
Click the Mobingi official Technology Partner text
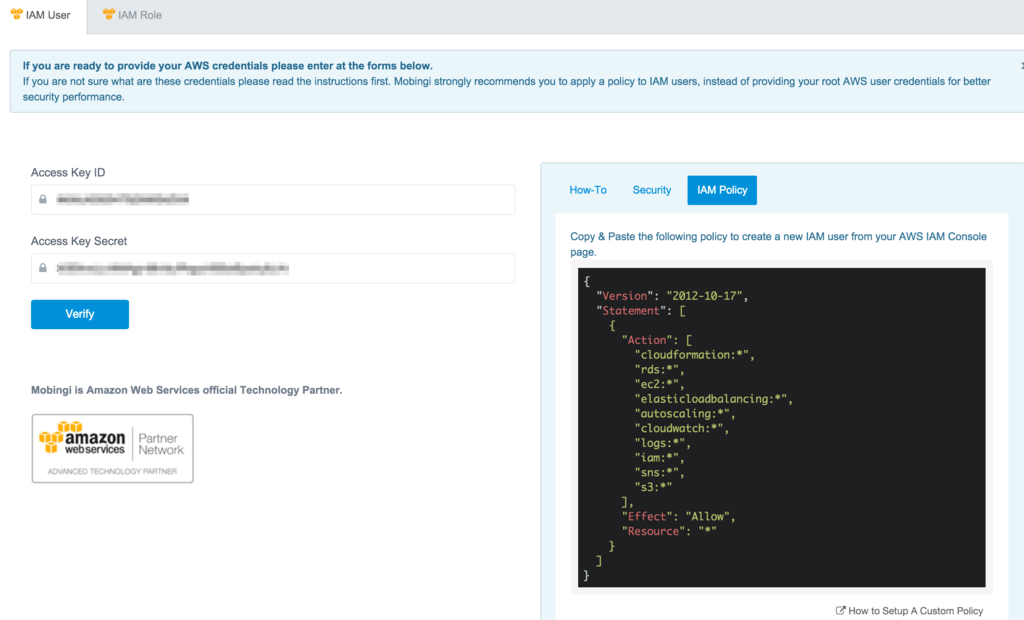(187, 390)
